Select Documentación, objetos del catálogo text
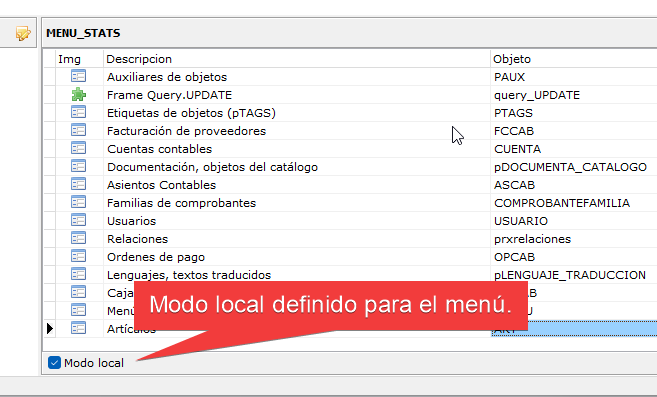This screenshot has width=657, height=397. point(212,167)
